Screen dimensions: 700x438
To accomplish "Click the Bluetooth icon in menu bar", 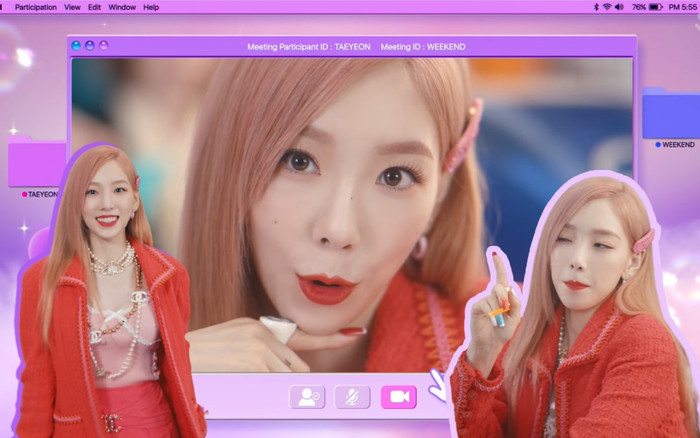I will pyautogui.click(x=596, y=7).
